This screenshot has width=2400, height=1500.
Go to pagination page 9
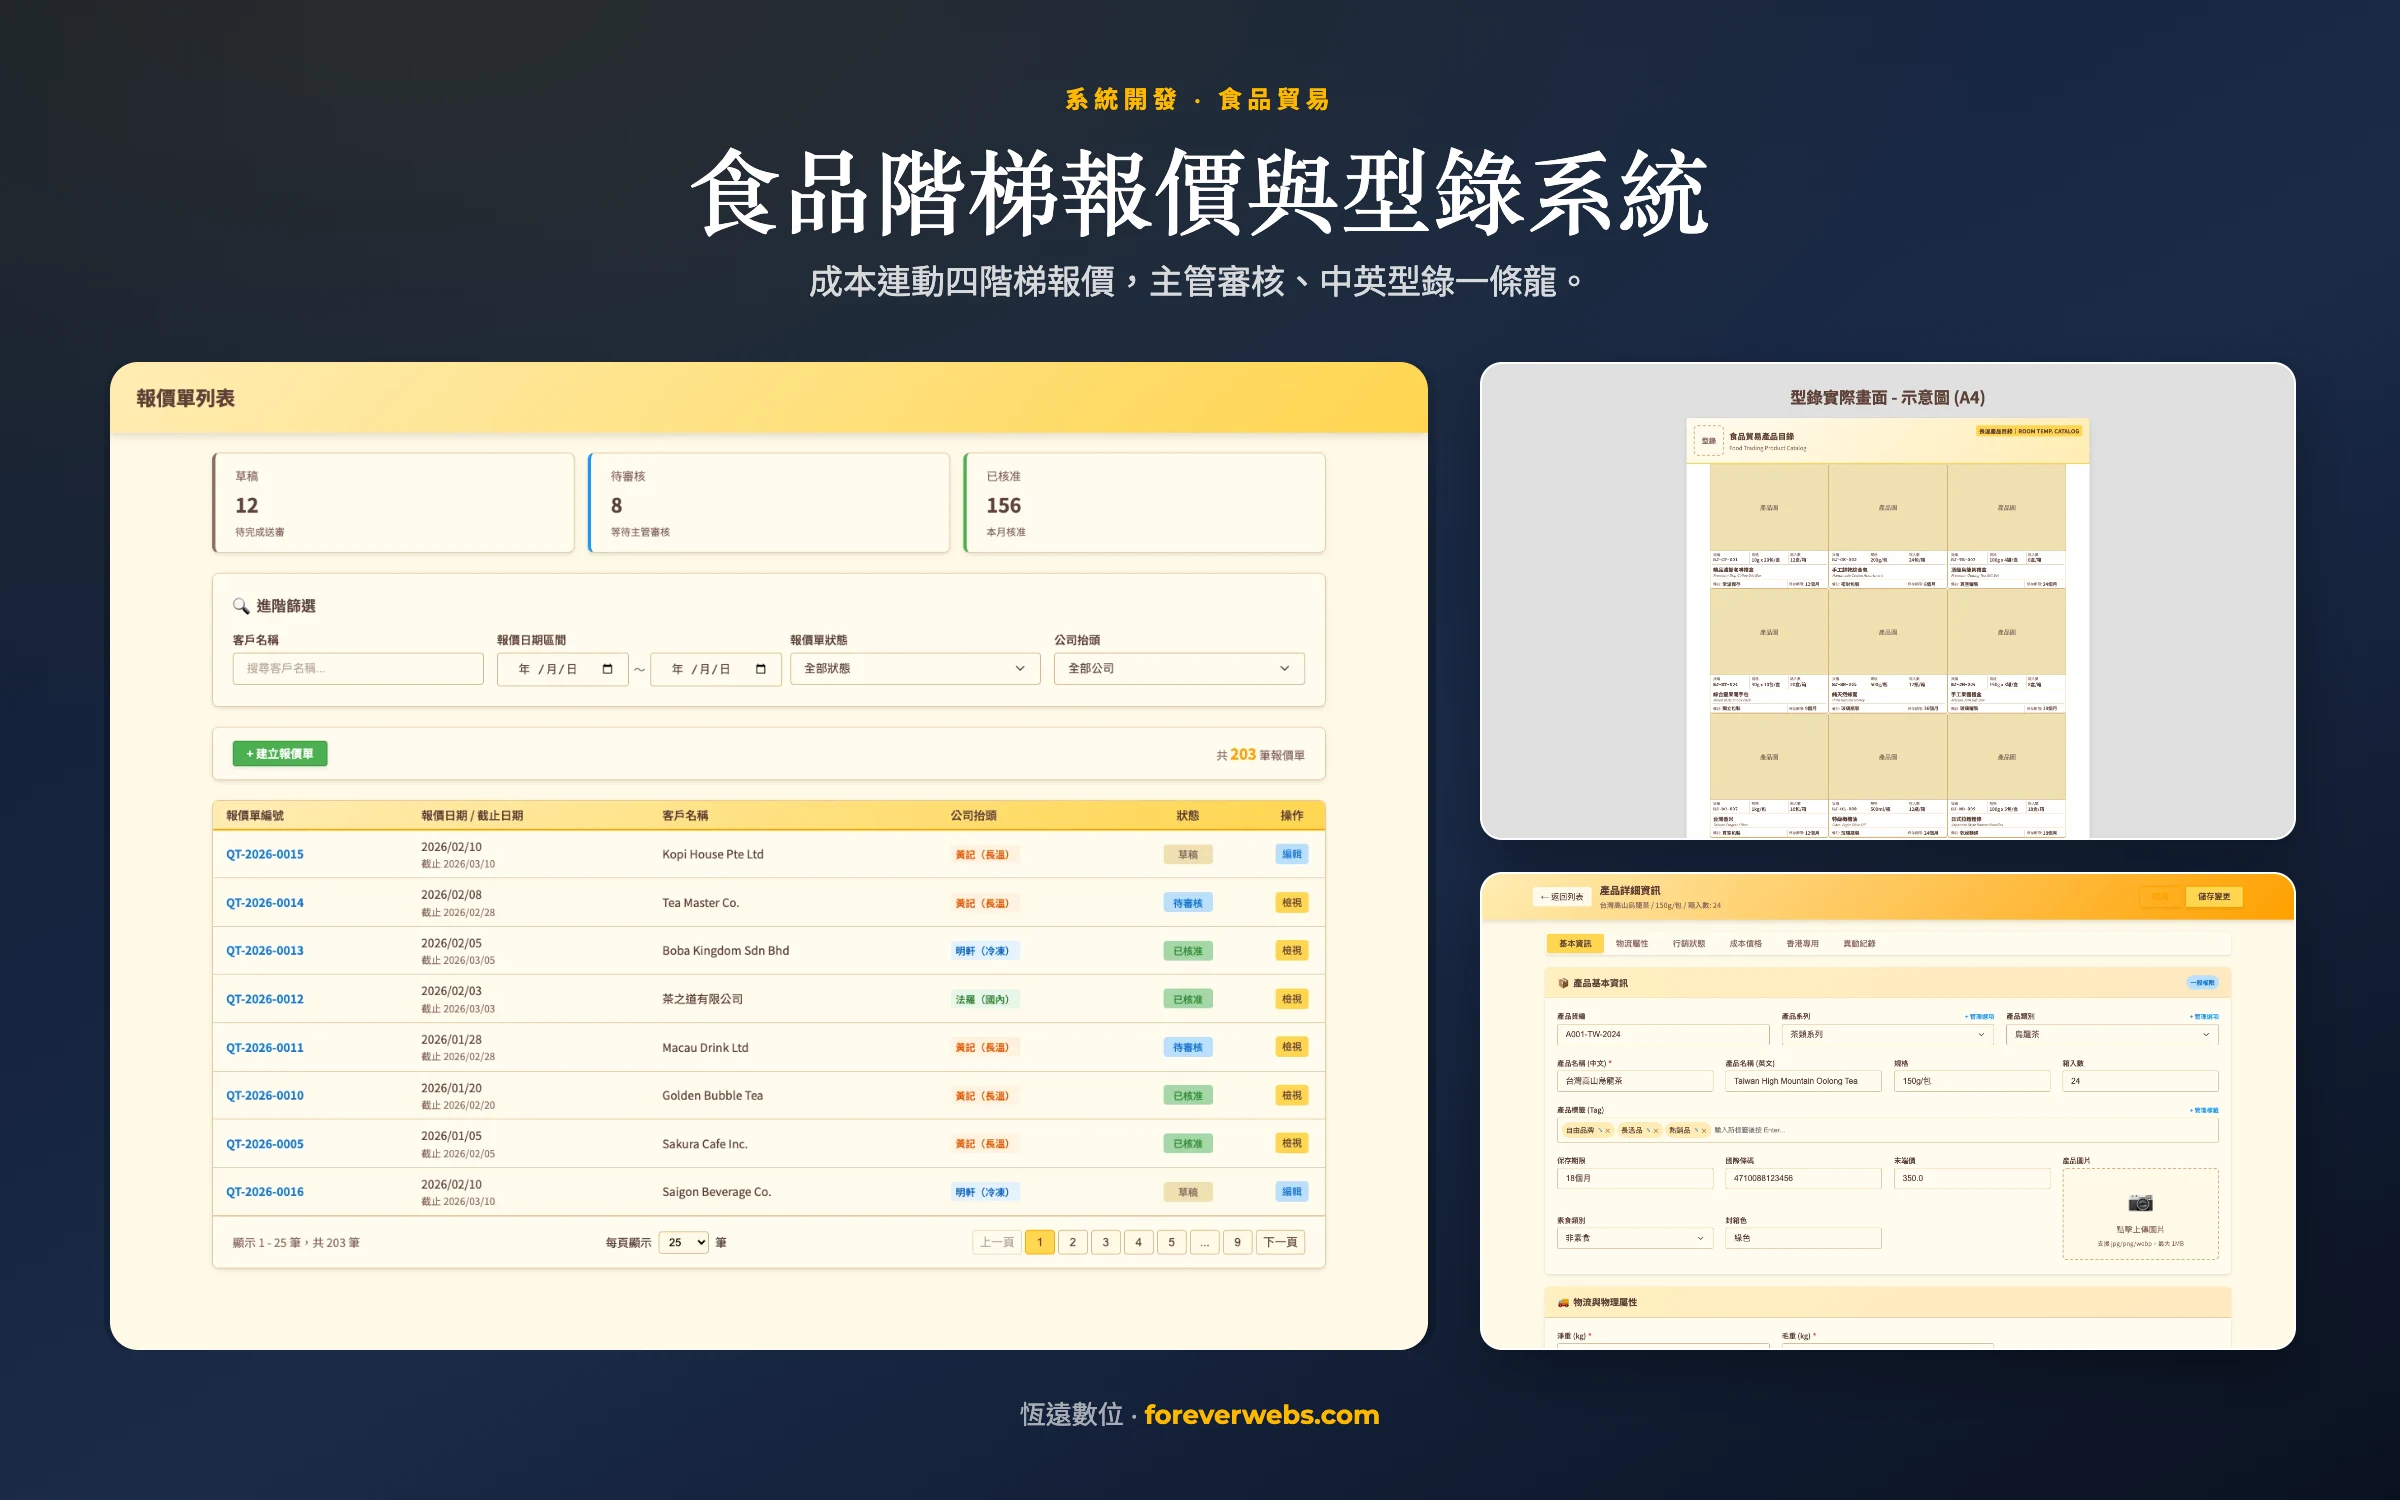click(x=1237, y=1242)
